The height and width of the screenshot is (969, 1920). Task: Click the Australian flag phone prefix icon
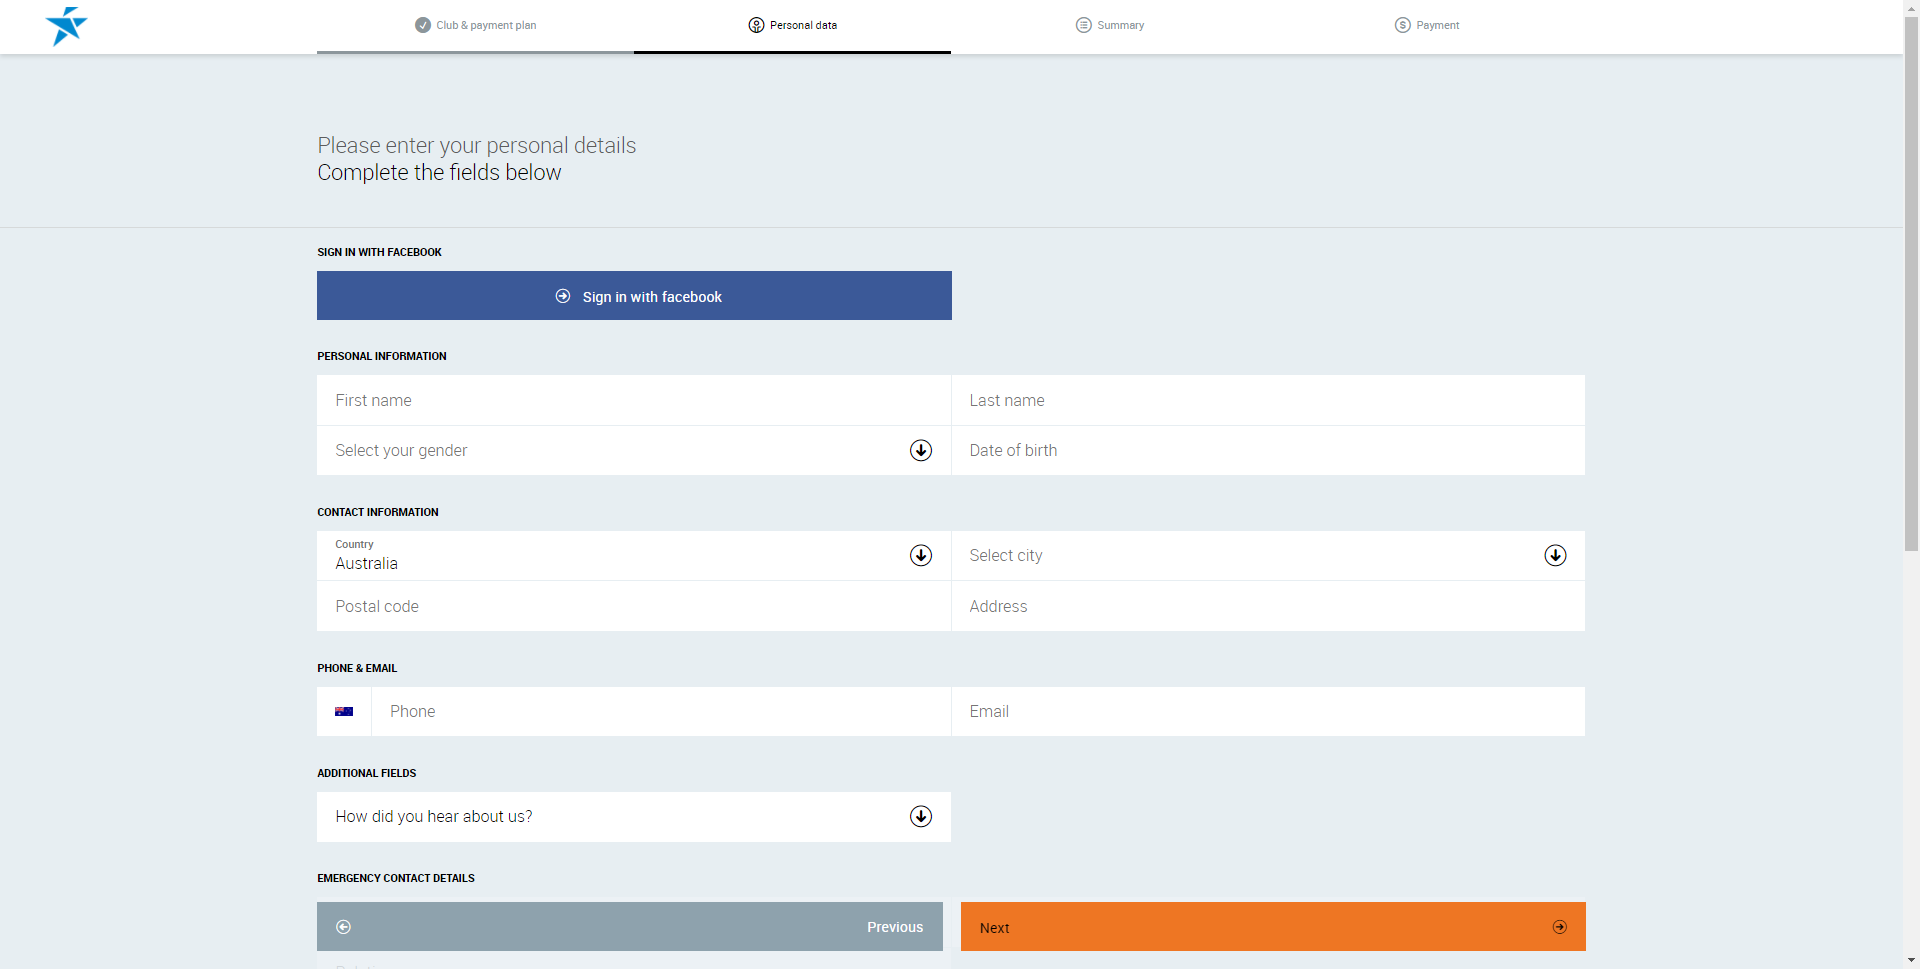(x=344, y=712)
